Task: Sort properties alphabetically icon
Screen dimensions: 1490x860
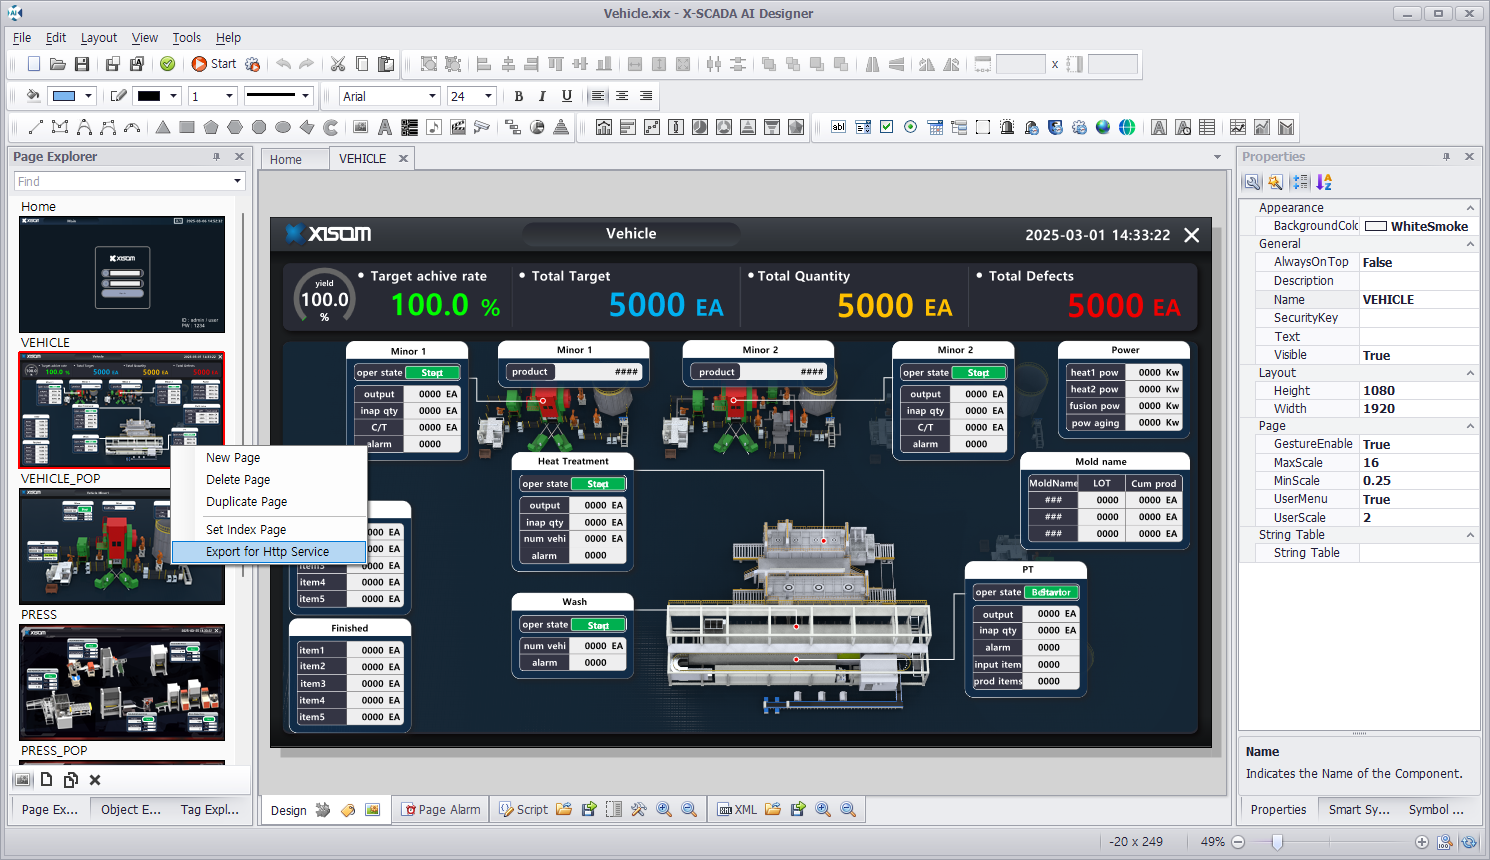Action: [x=1324, y=182]
